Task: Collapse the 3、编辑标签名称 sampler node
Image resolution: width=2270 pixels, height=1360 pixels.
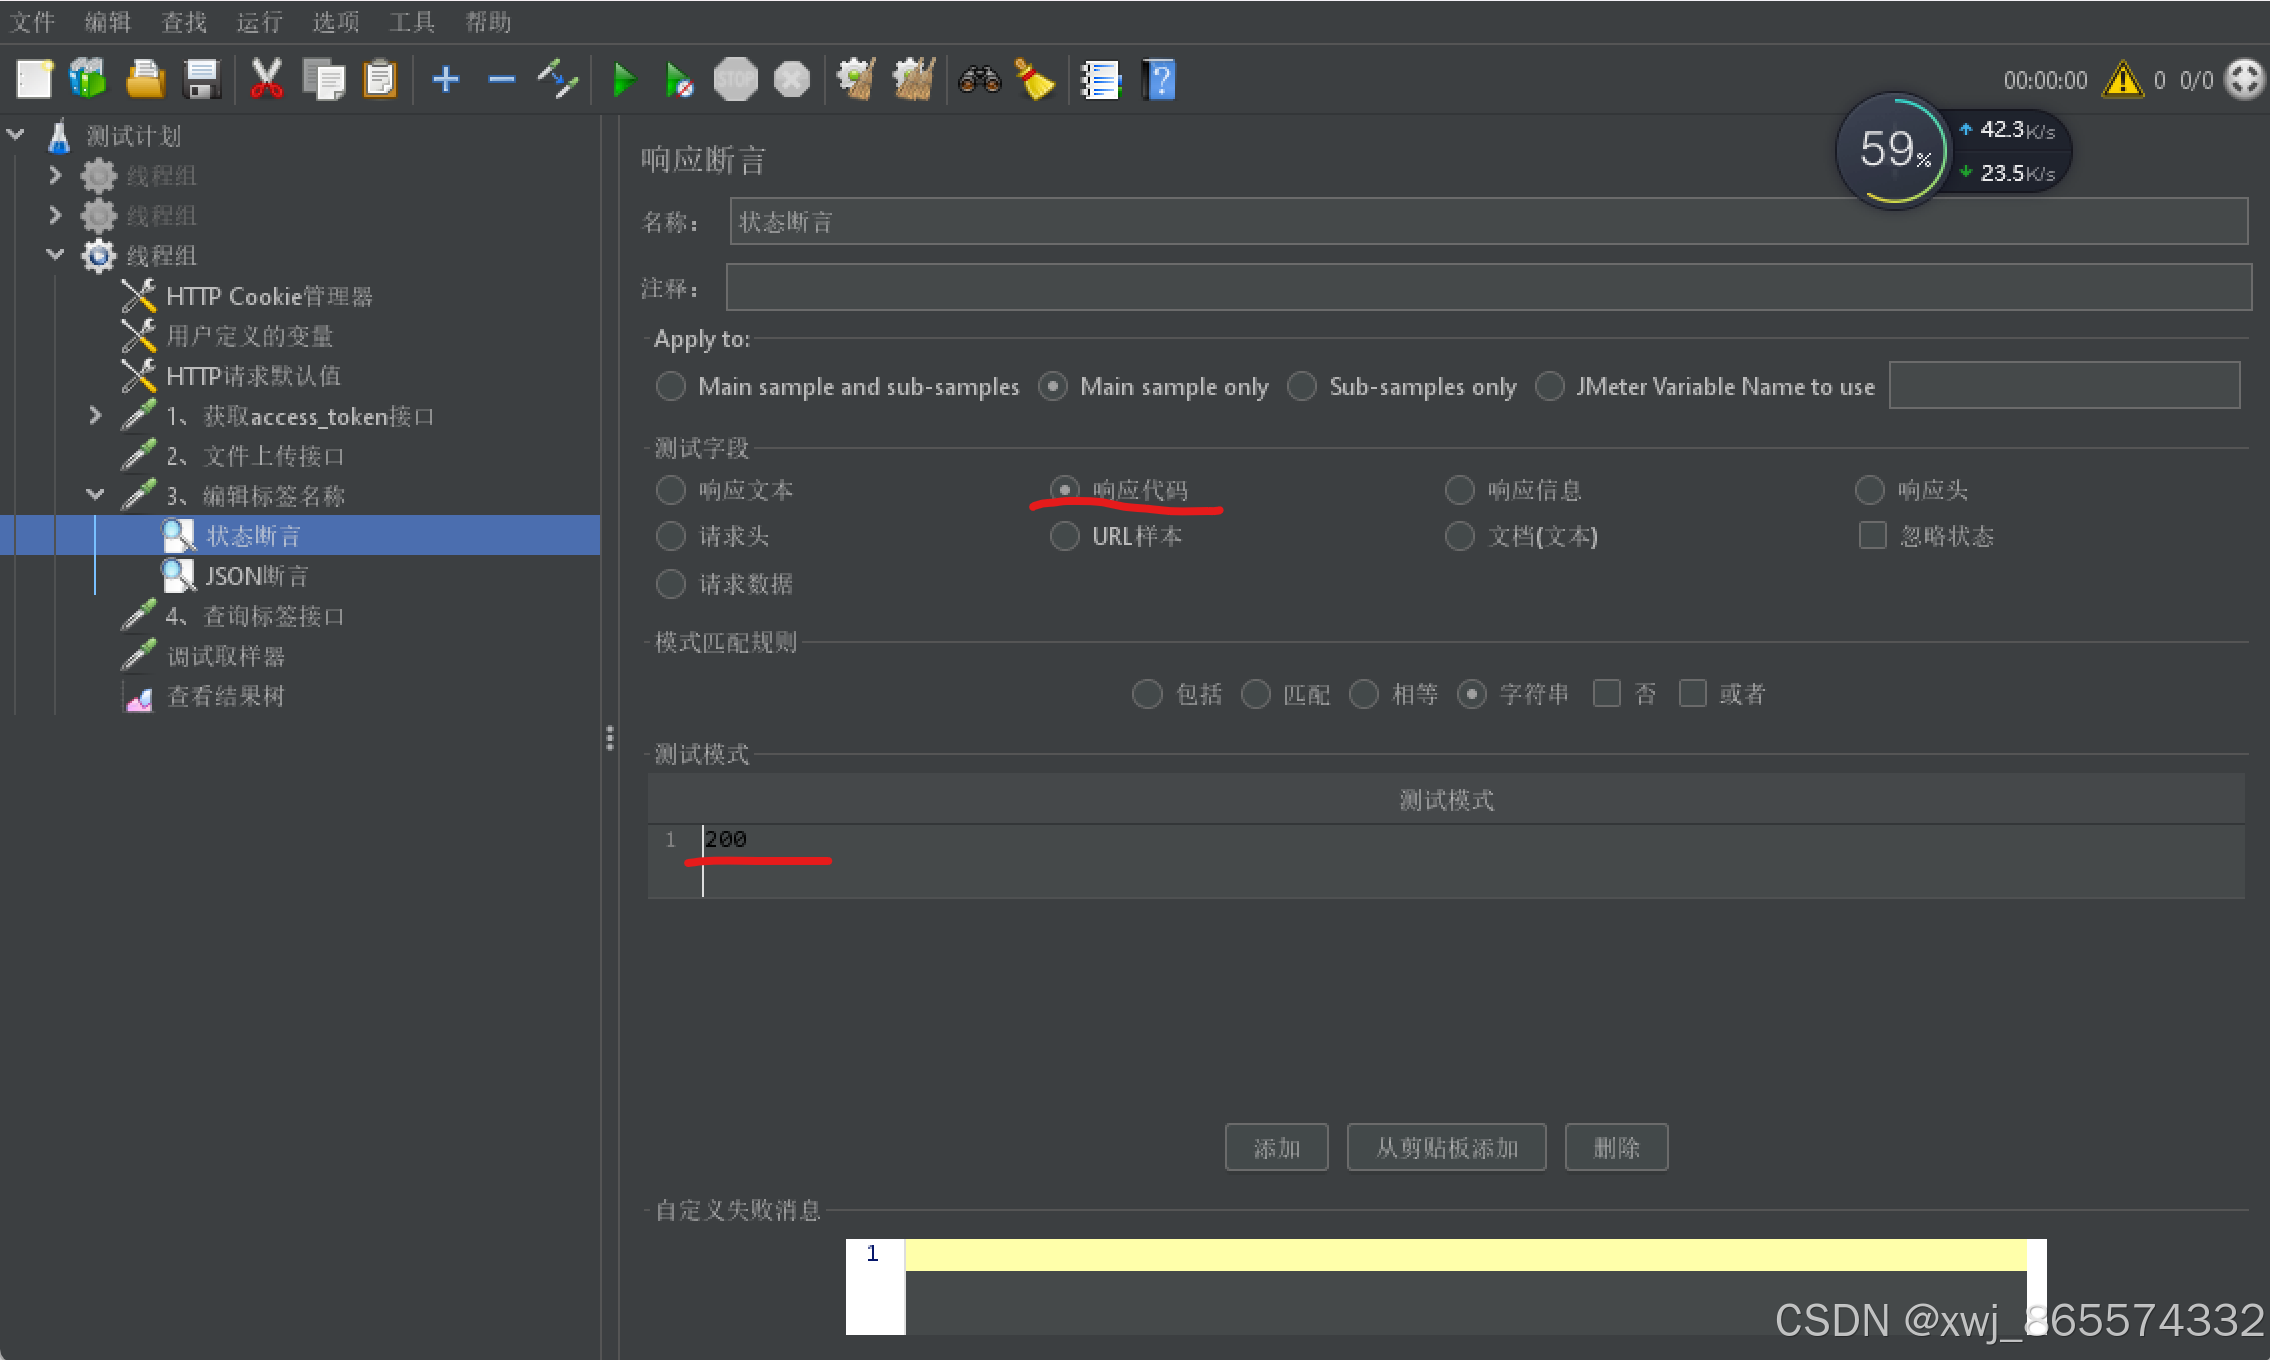Action: (95, 495)
